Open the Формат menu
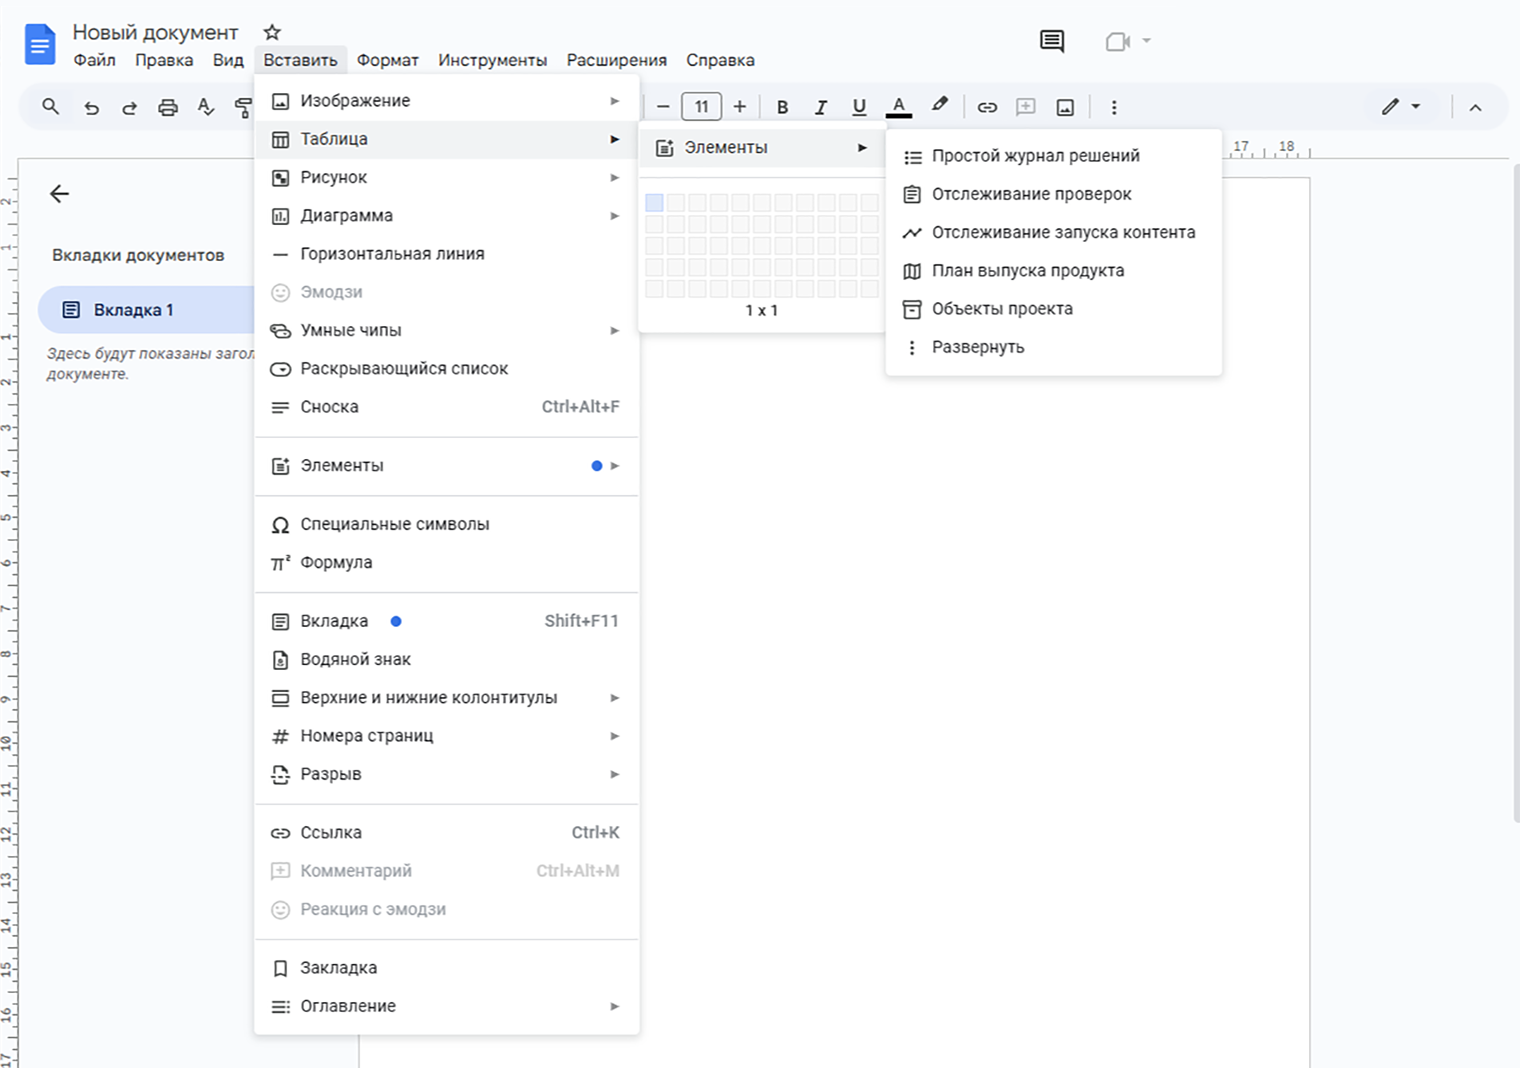Screen dimensions: 1520x1068 tap(388, 60)
